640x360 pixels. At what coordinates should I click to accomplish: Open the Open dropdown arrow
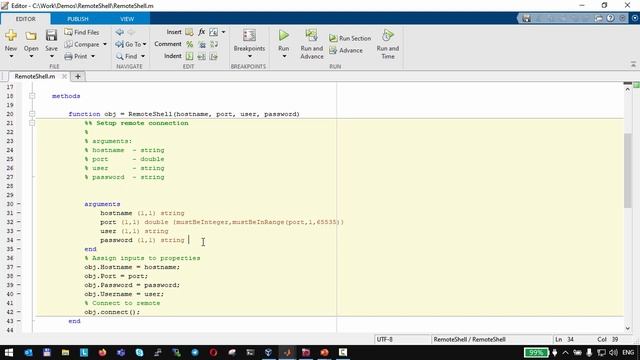tap(31, 56)
